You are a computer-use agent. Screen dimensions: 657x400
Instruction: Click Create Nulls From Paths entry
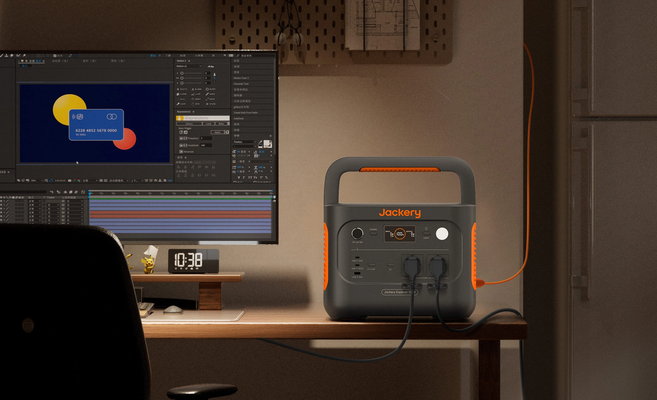tap(246, 113)
